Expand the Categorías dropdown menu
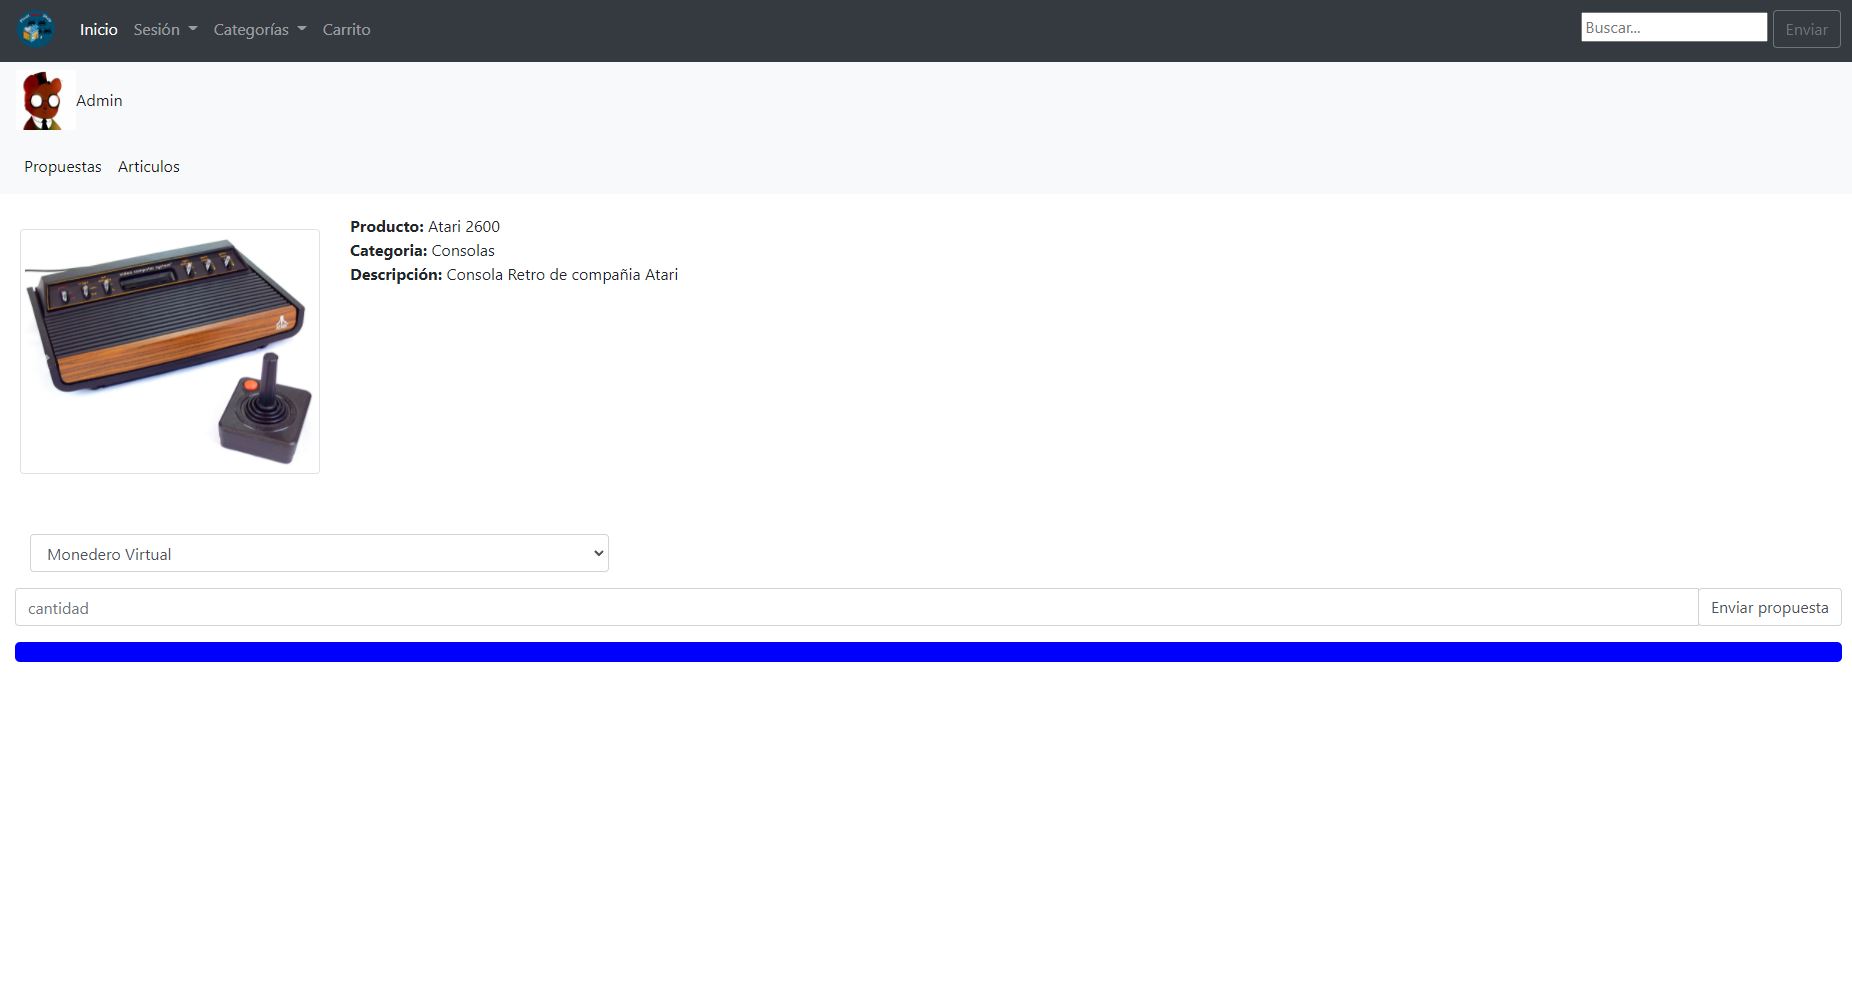 [x=260, y=30]
